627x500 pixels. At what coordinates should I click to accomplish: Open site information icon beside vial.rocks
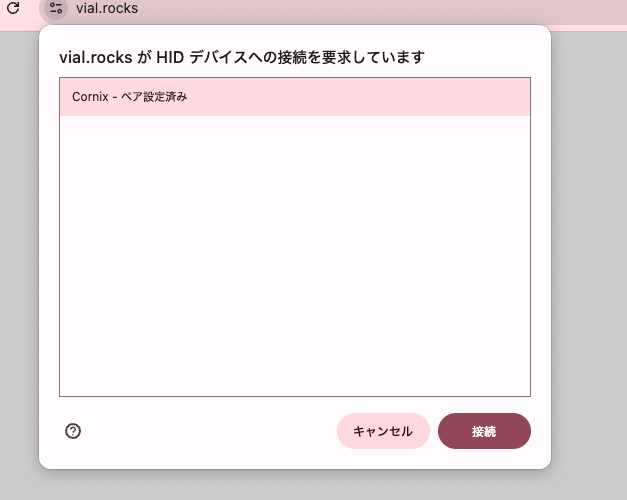(x=56, y=8)
